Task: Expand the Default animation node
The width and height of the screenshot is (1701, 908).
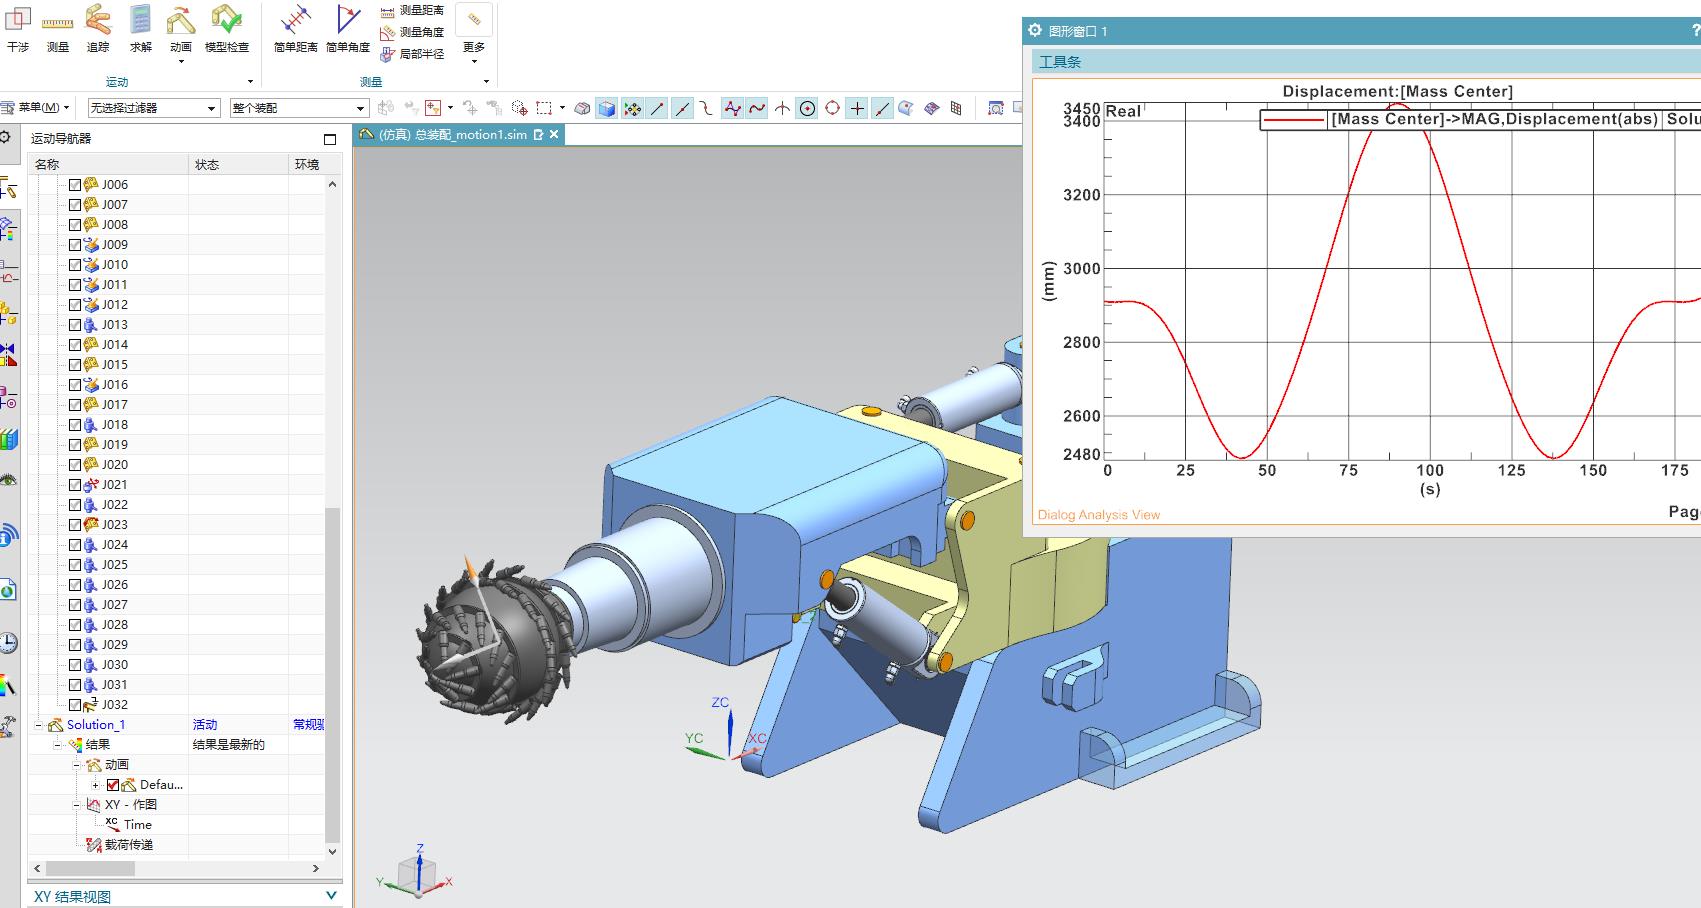Action: (x=96, y=785)
